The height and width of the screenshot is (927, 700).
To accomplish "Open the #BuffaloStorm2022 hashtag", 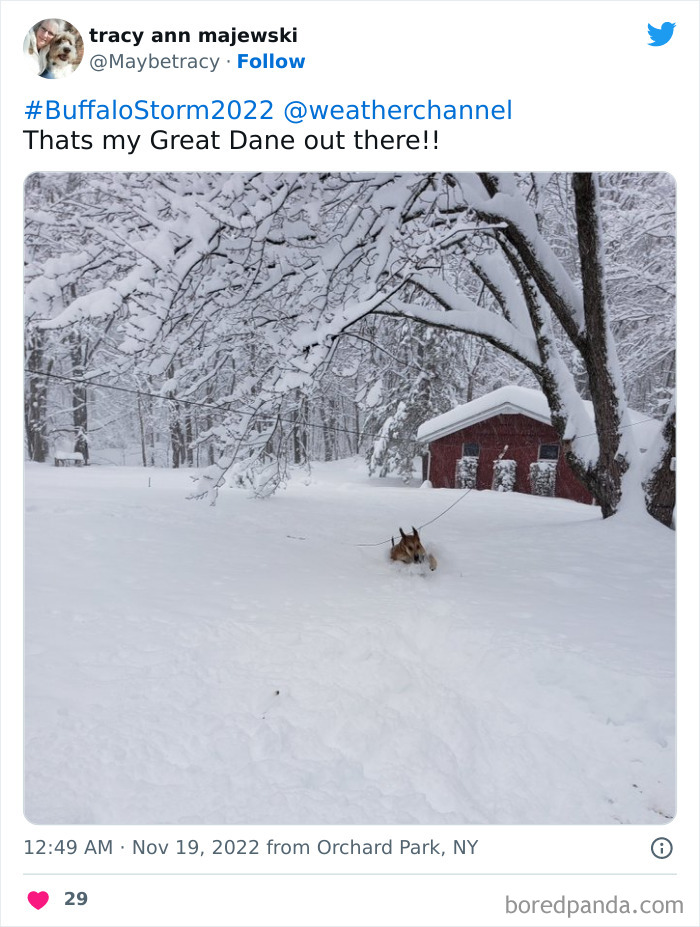I will coord(148,110).
